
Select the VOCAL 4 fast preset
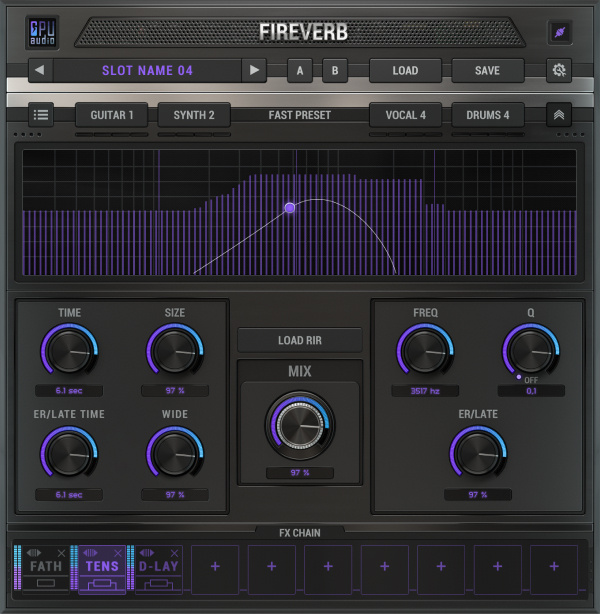click(405, 115)
